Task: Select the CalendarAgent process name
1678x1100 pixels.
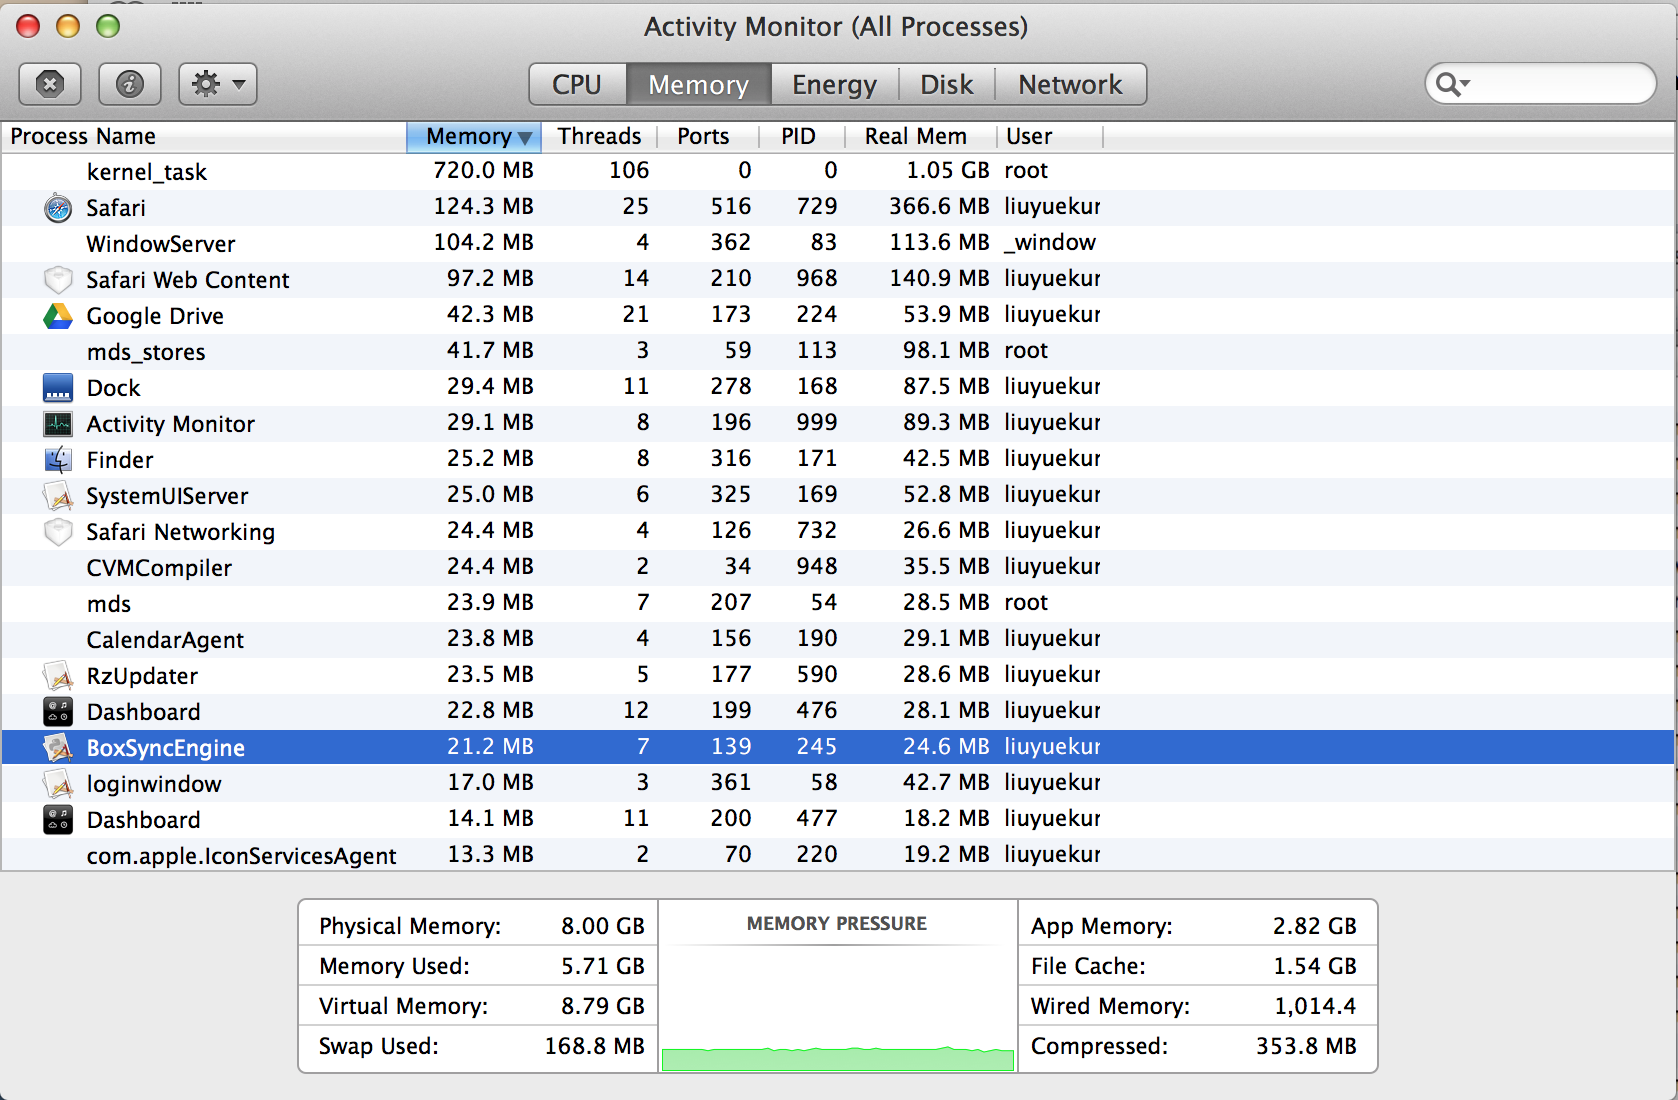Action: (x=165, y=640)
